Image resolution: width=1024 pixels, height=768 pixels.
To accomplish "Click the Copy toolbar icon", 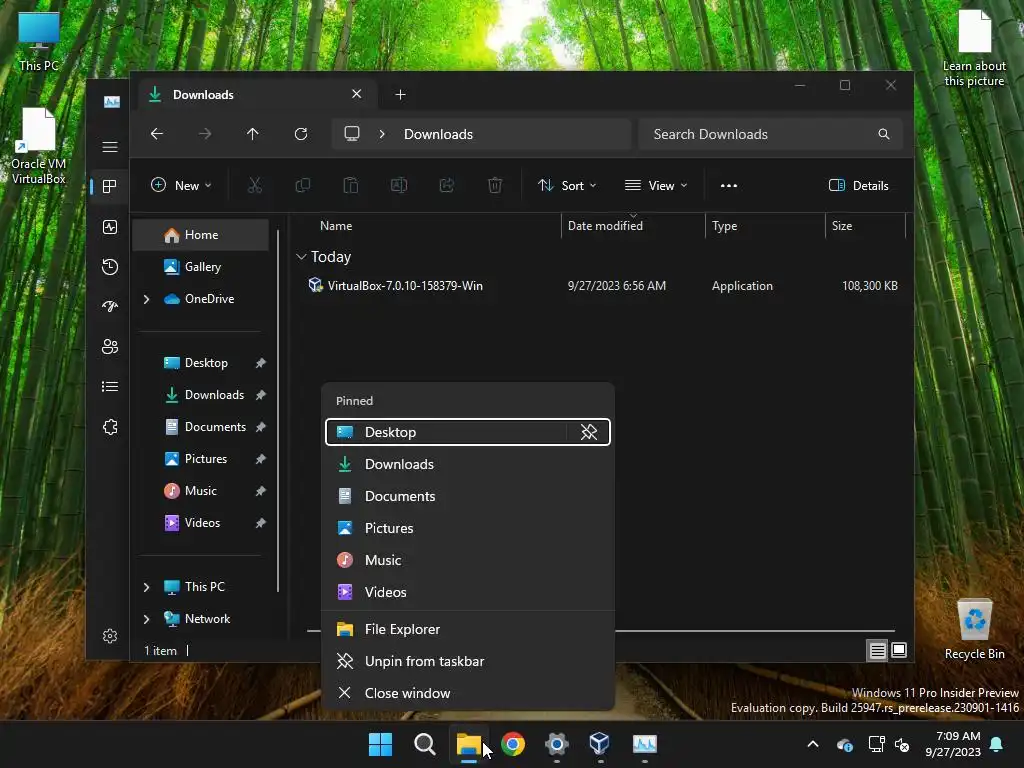I will 303,185.
